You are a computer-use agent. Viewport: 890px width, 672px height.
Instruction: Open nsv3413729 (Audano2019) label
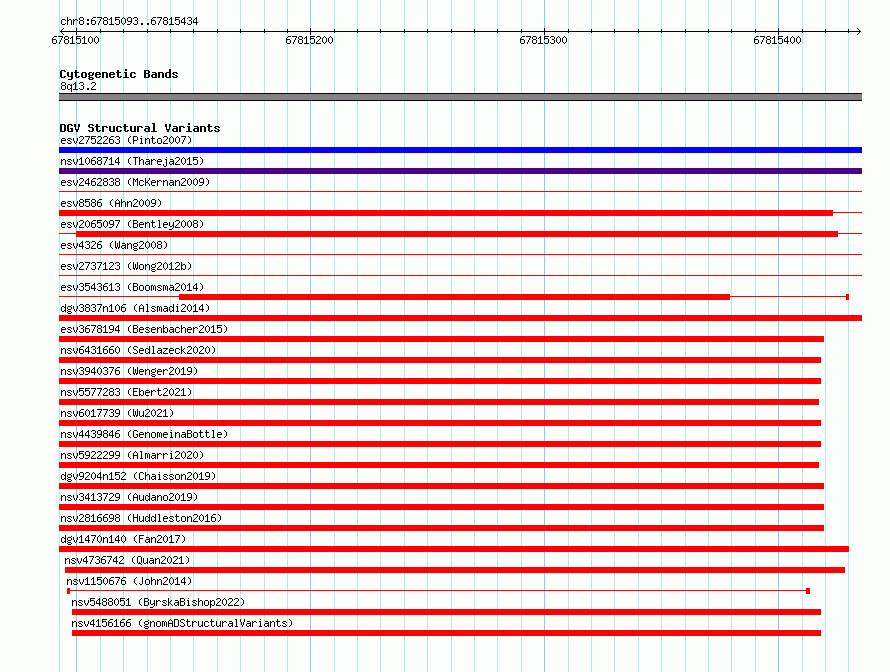point(129,497)
